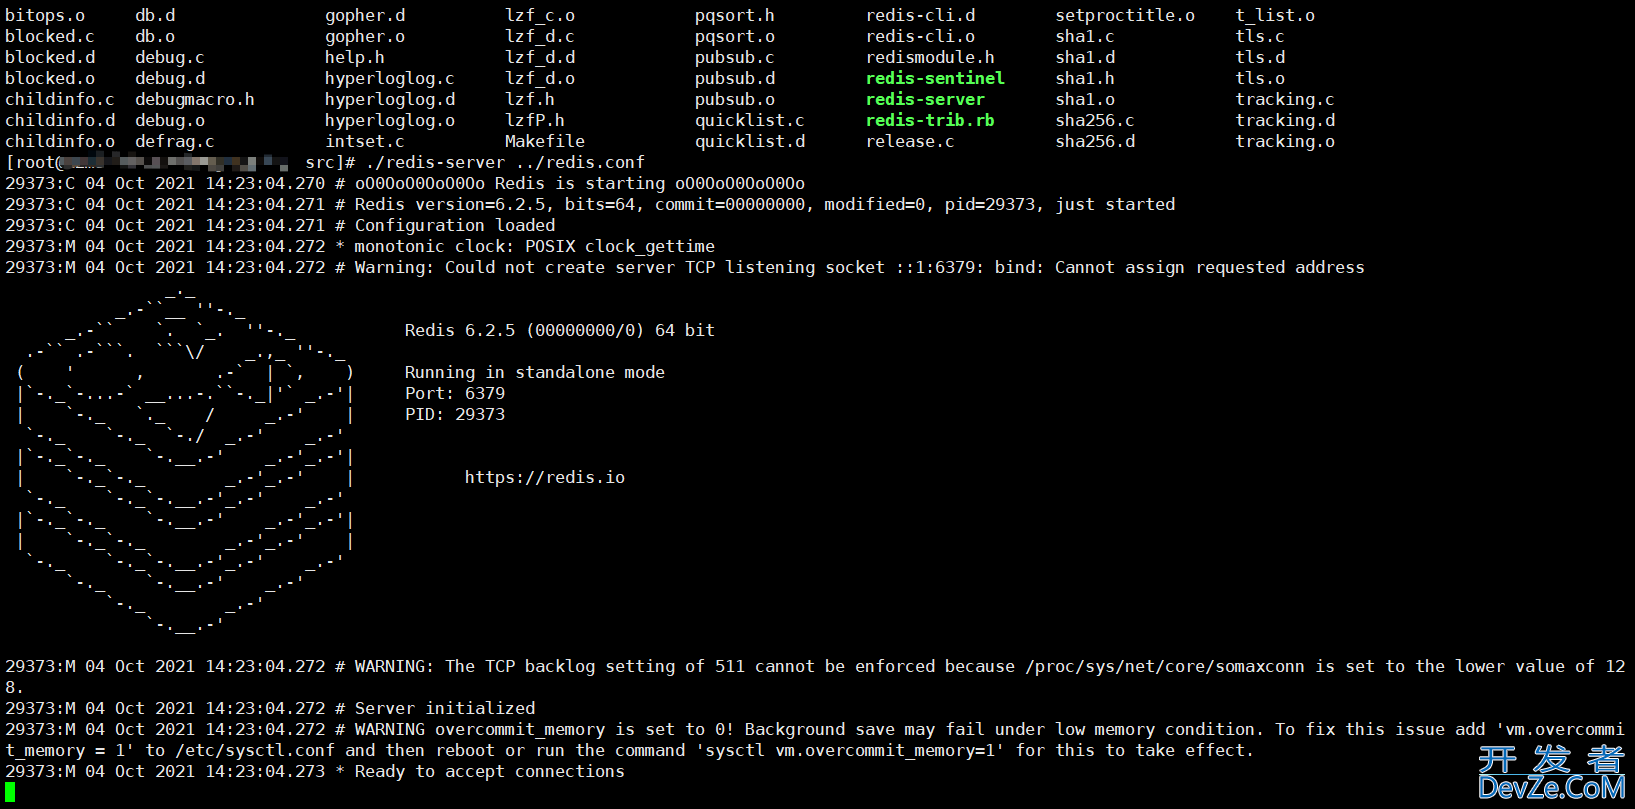Screen dimensions: 1635x809
Task: Click the release.c file name
Action: pos(910,141)
